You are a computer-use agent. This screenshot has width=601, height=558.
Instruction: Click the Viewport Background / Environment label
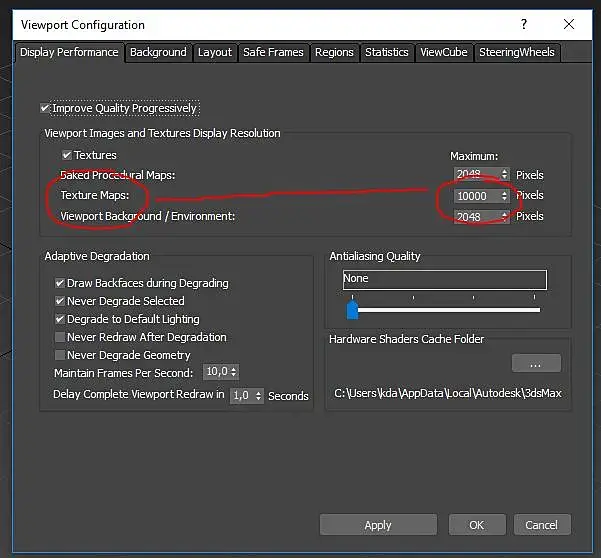click(148, 217)
